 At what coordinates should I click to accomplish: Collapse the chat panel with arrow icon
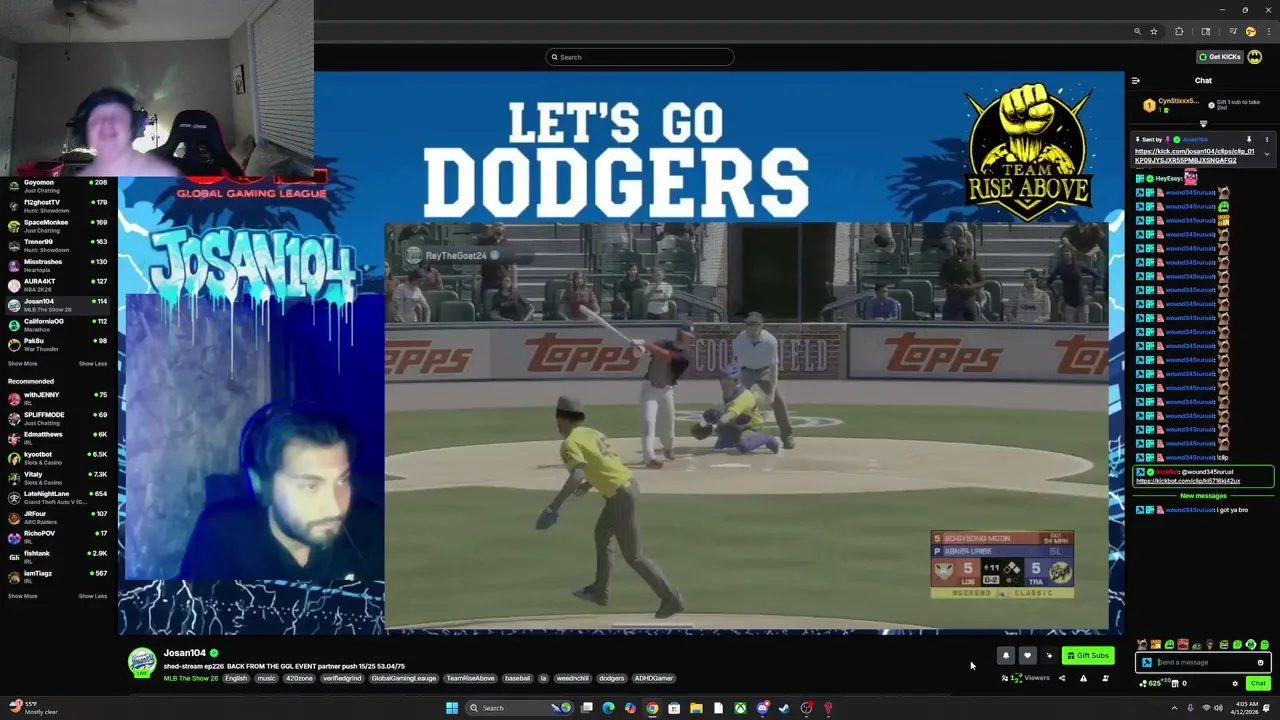pyautogui.click(x=1135, y=81)
